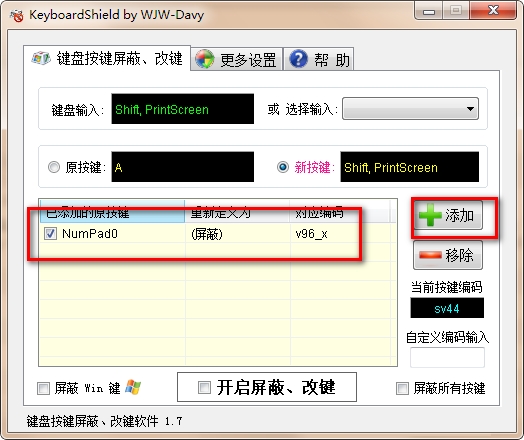The height and width of the screenshot is (440, 524).
Task: Switch to the 更多设置 tab
Action: (x=237, y=59)
